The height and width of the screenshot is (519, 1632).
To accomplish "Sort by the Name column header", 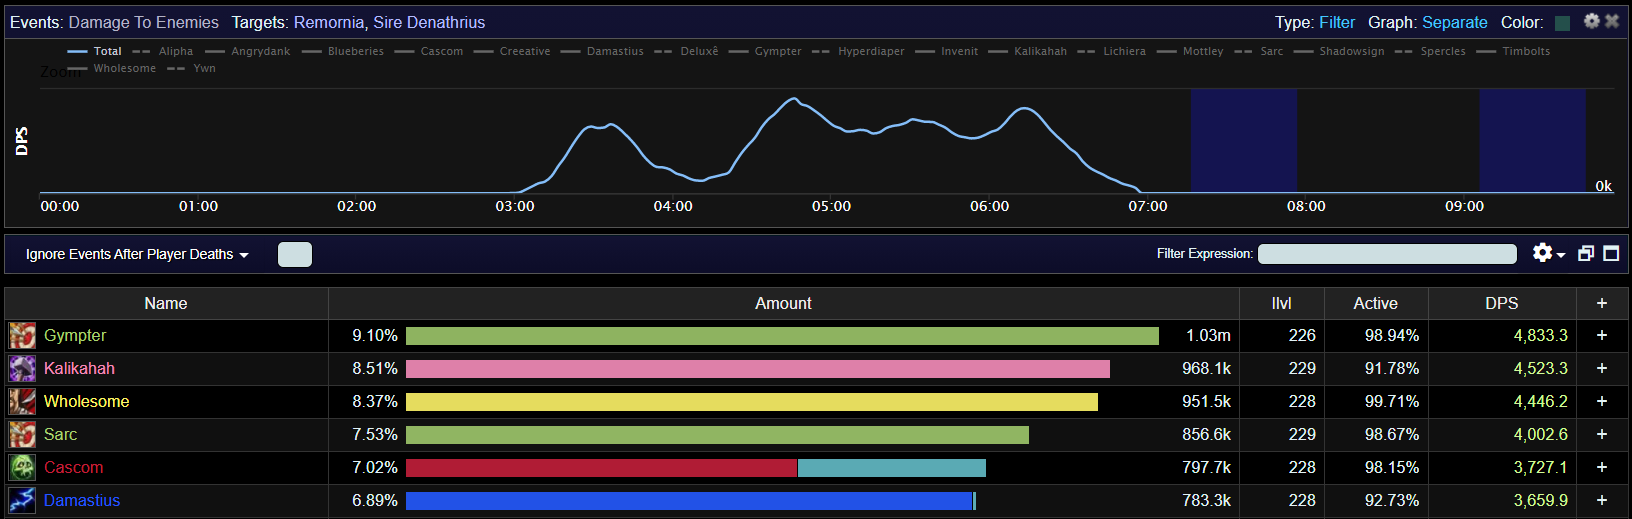I will coord(166,303).
